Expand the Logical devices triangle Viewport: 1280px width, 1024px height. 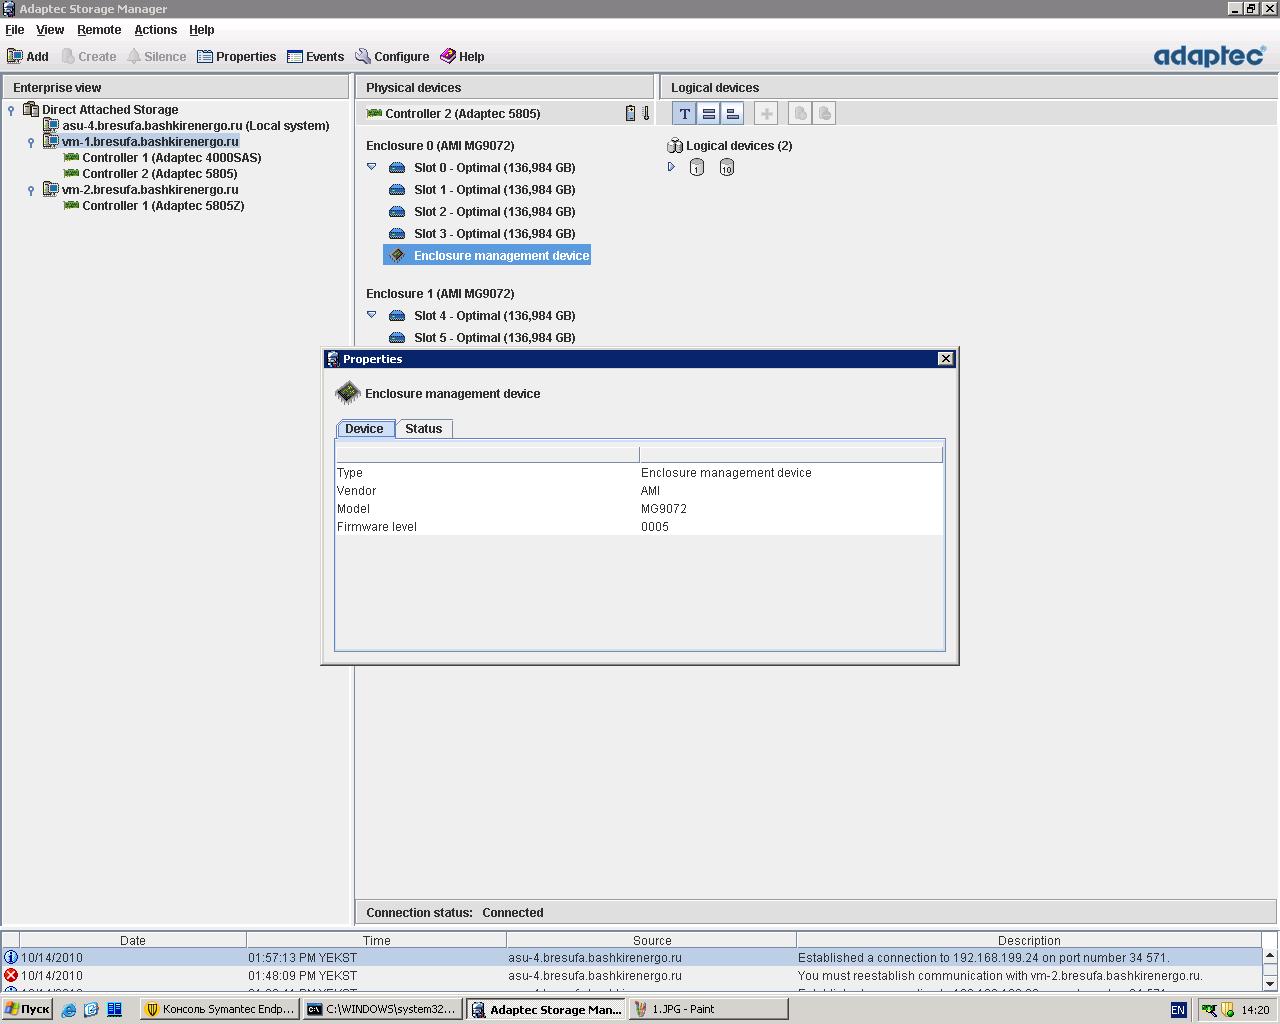coord(671,167)
